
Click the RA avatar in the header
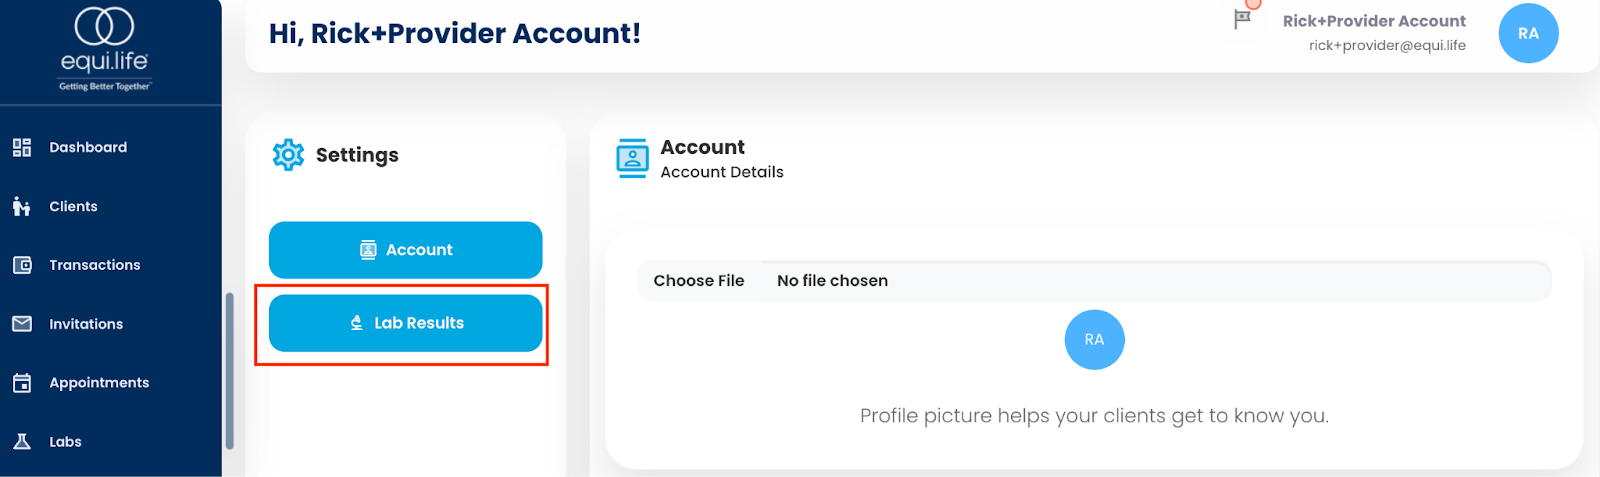[x=1528, y=33]
